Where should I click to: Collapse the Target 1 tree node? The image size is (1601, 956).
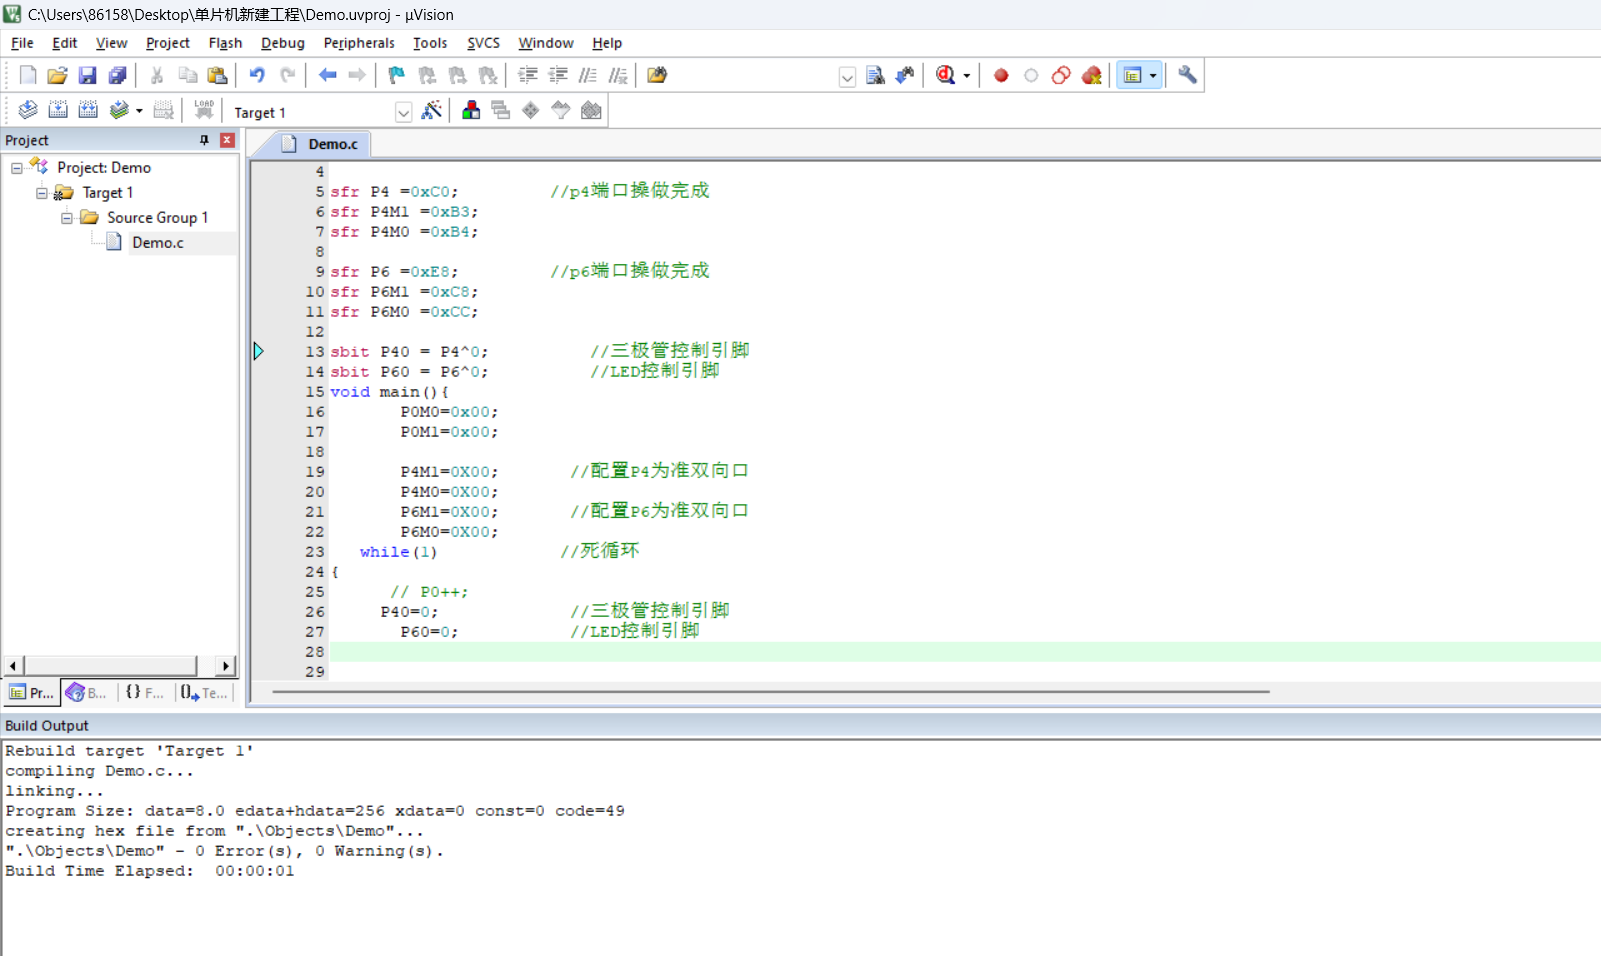[x=42, y=193]
